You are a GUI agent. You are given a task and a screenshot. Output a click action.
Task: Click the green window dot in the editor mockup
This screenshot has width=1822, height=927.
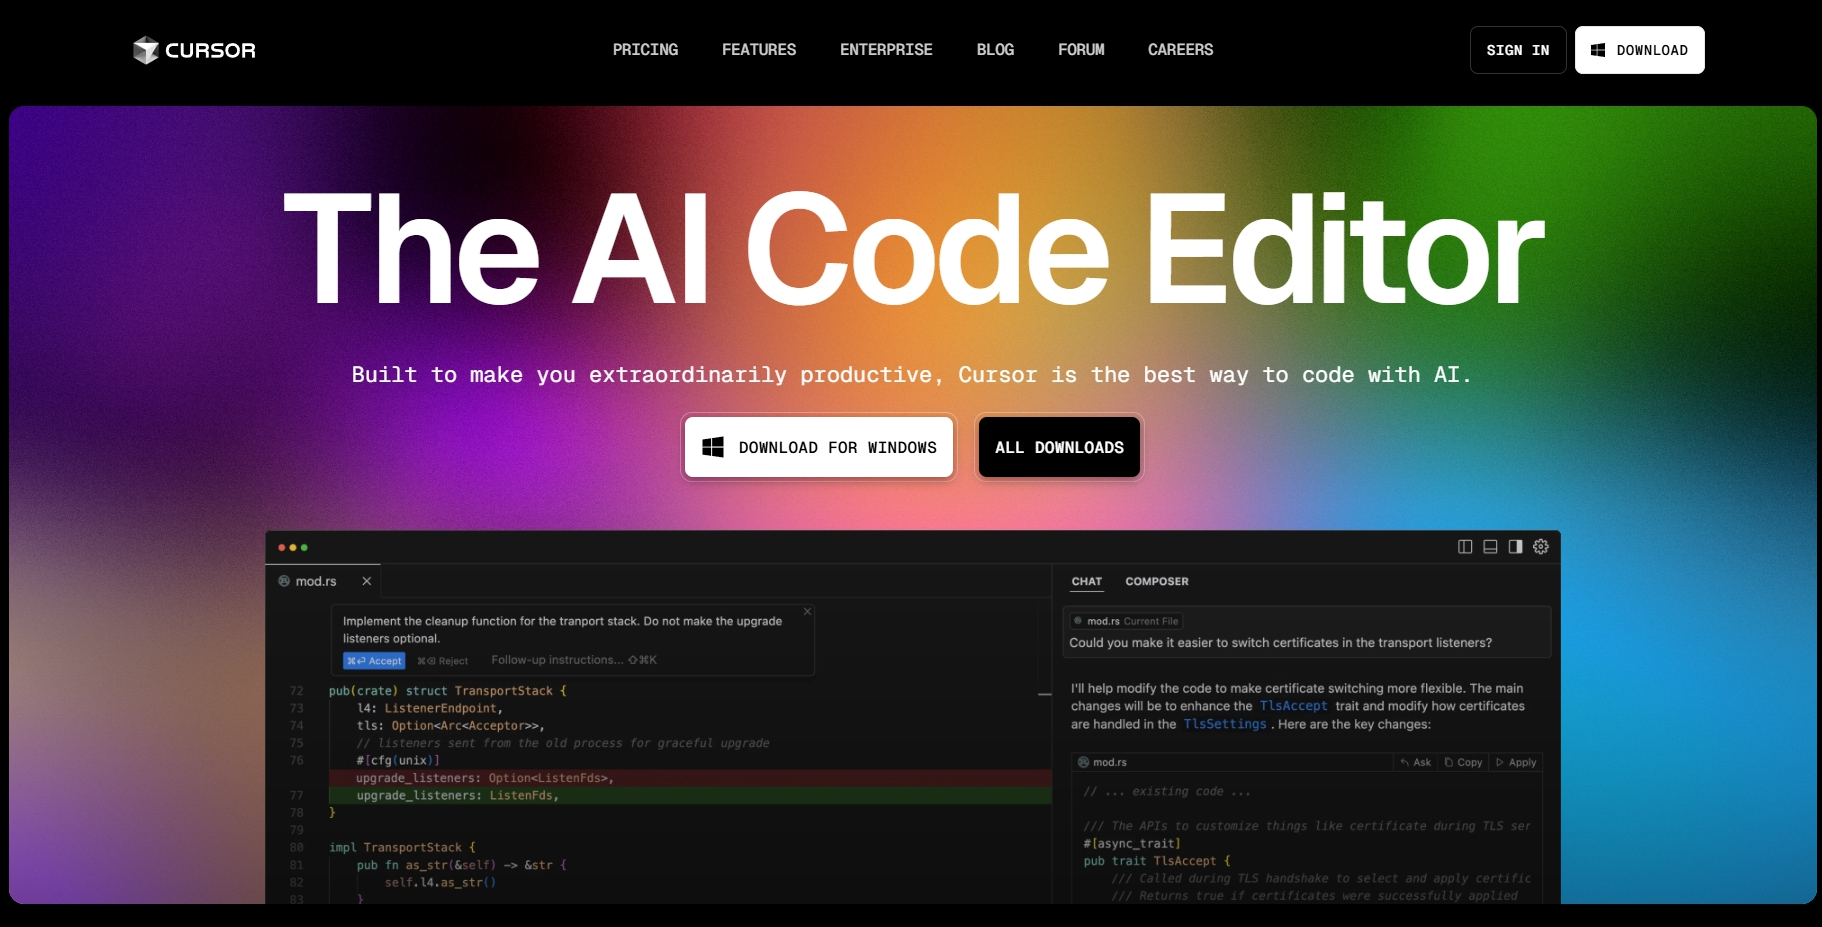[304, 547]
